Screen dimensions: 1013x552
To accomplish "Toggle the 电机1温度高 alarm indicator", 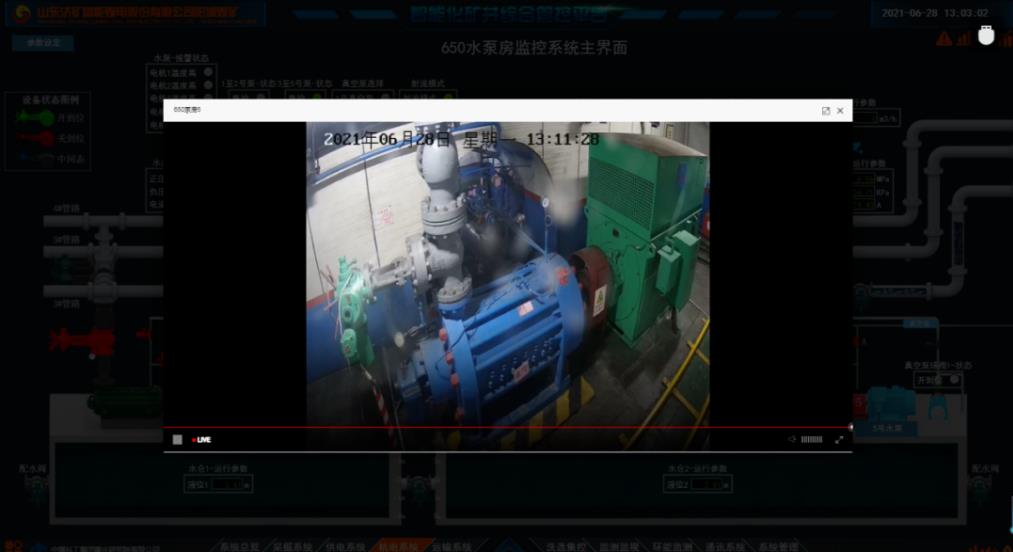I will pyautogui.click(x=208, y=72).
